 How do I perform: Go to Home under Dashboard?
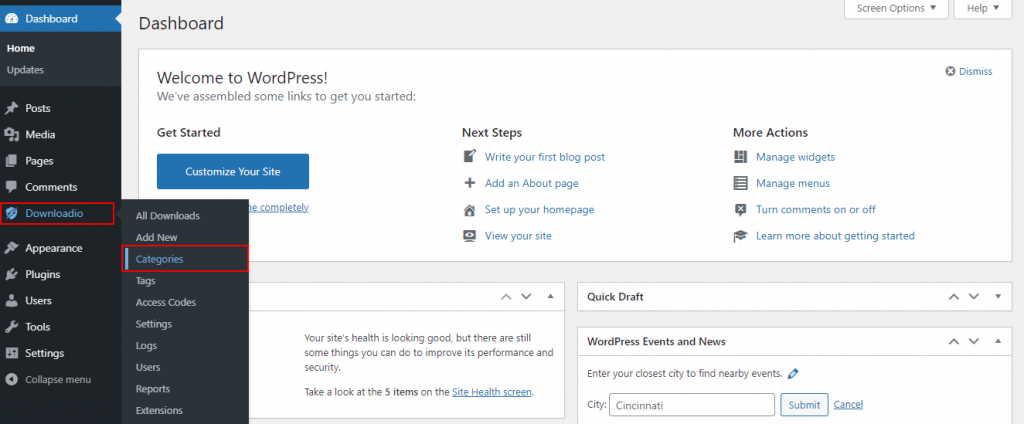21,48
